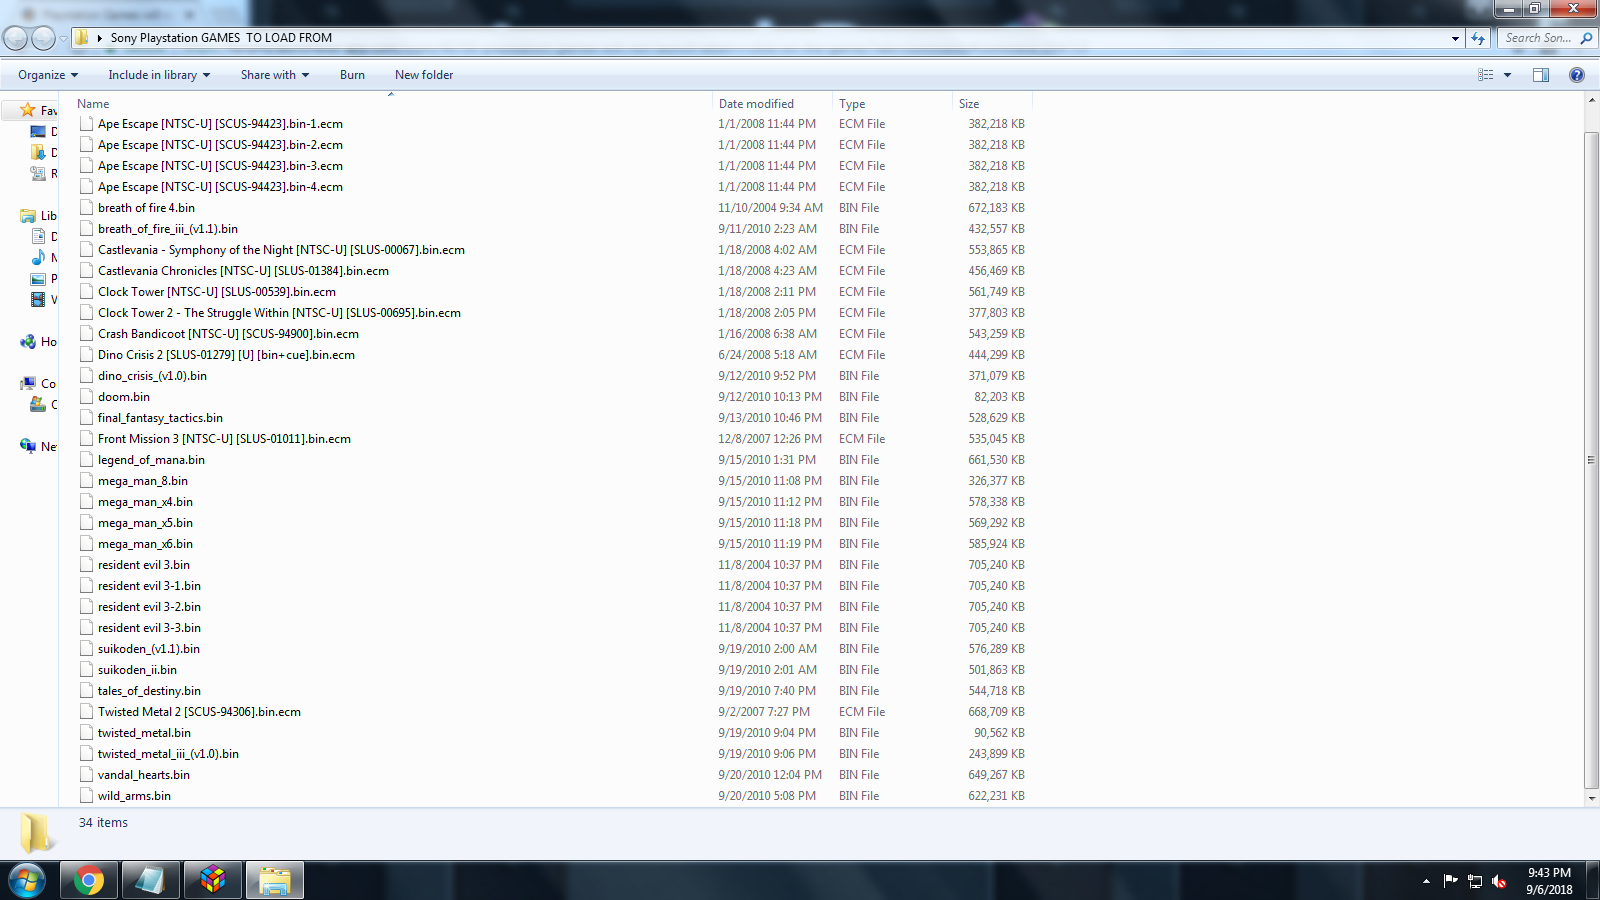
Task: Click the breadcrumb arrow before folder name
Action: pos(100,38)
